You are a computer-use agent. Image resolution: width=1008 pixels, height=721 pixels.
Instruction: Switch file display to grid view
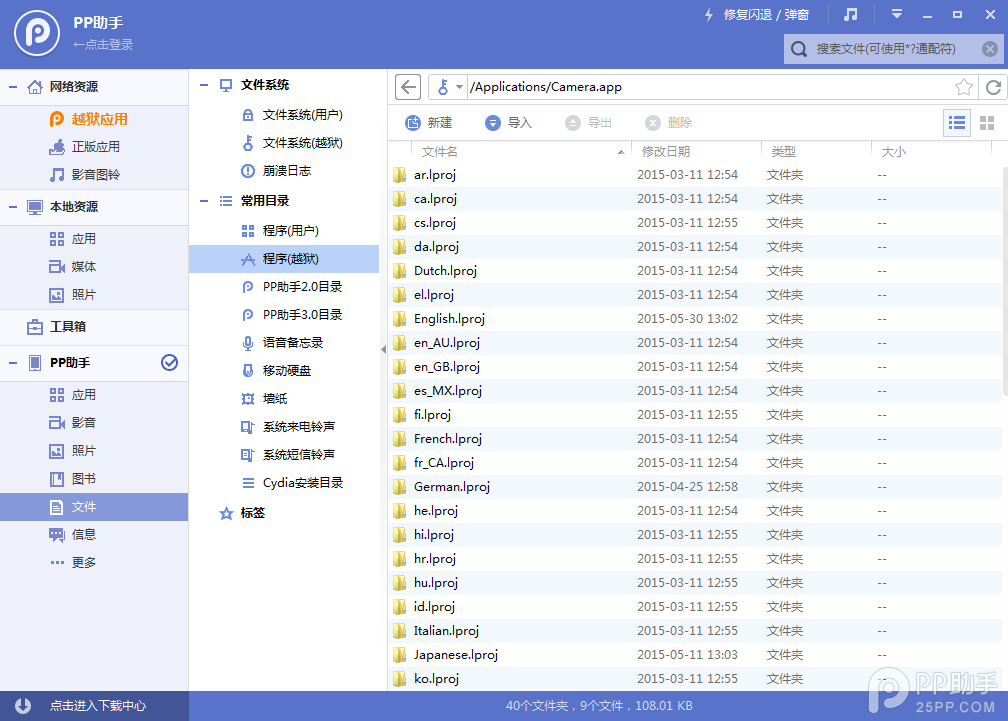click(989, 123)
